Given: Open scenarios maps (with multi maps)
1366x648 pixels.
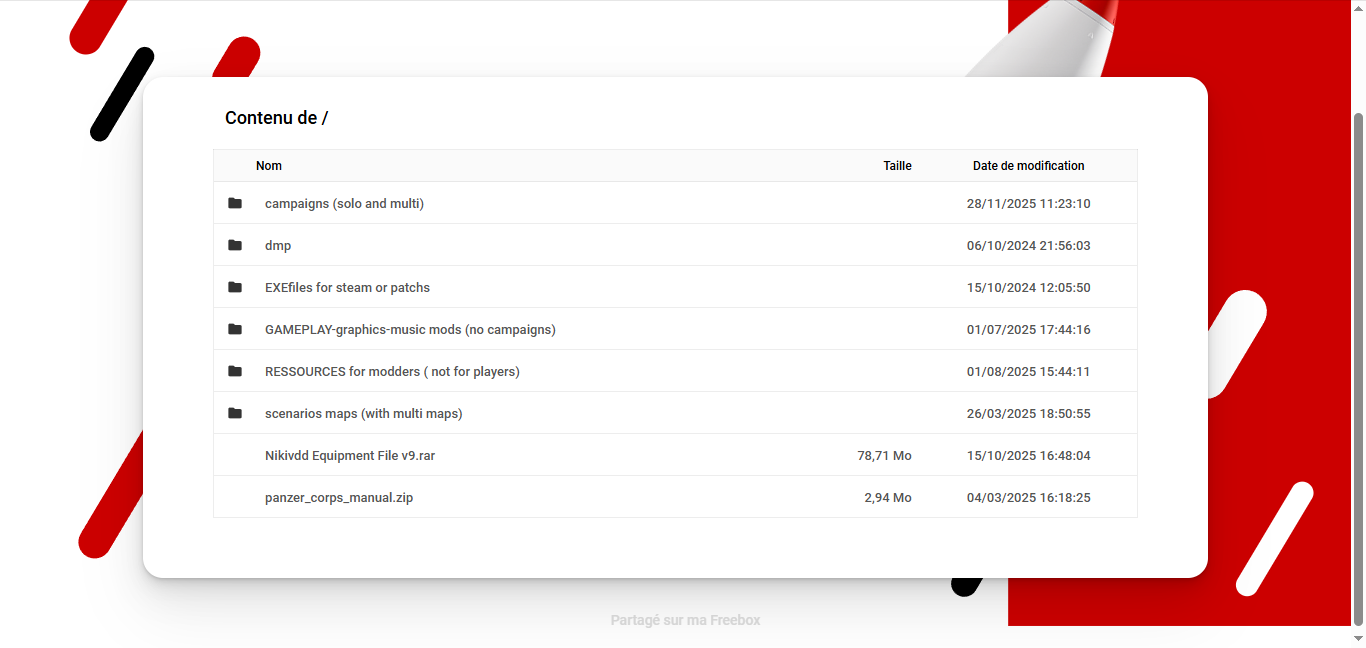Looking at the screenshot, I should [363, 414].
